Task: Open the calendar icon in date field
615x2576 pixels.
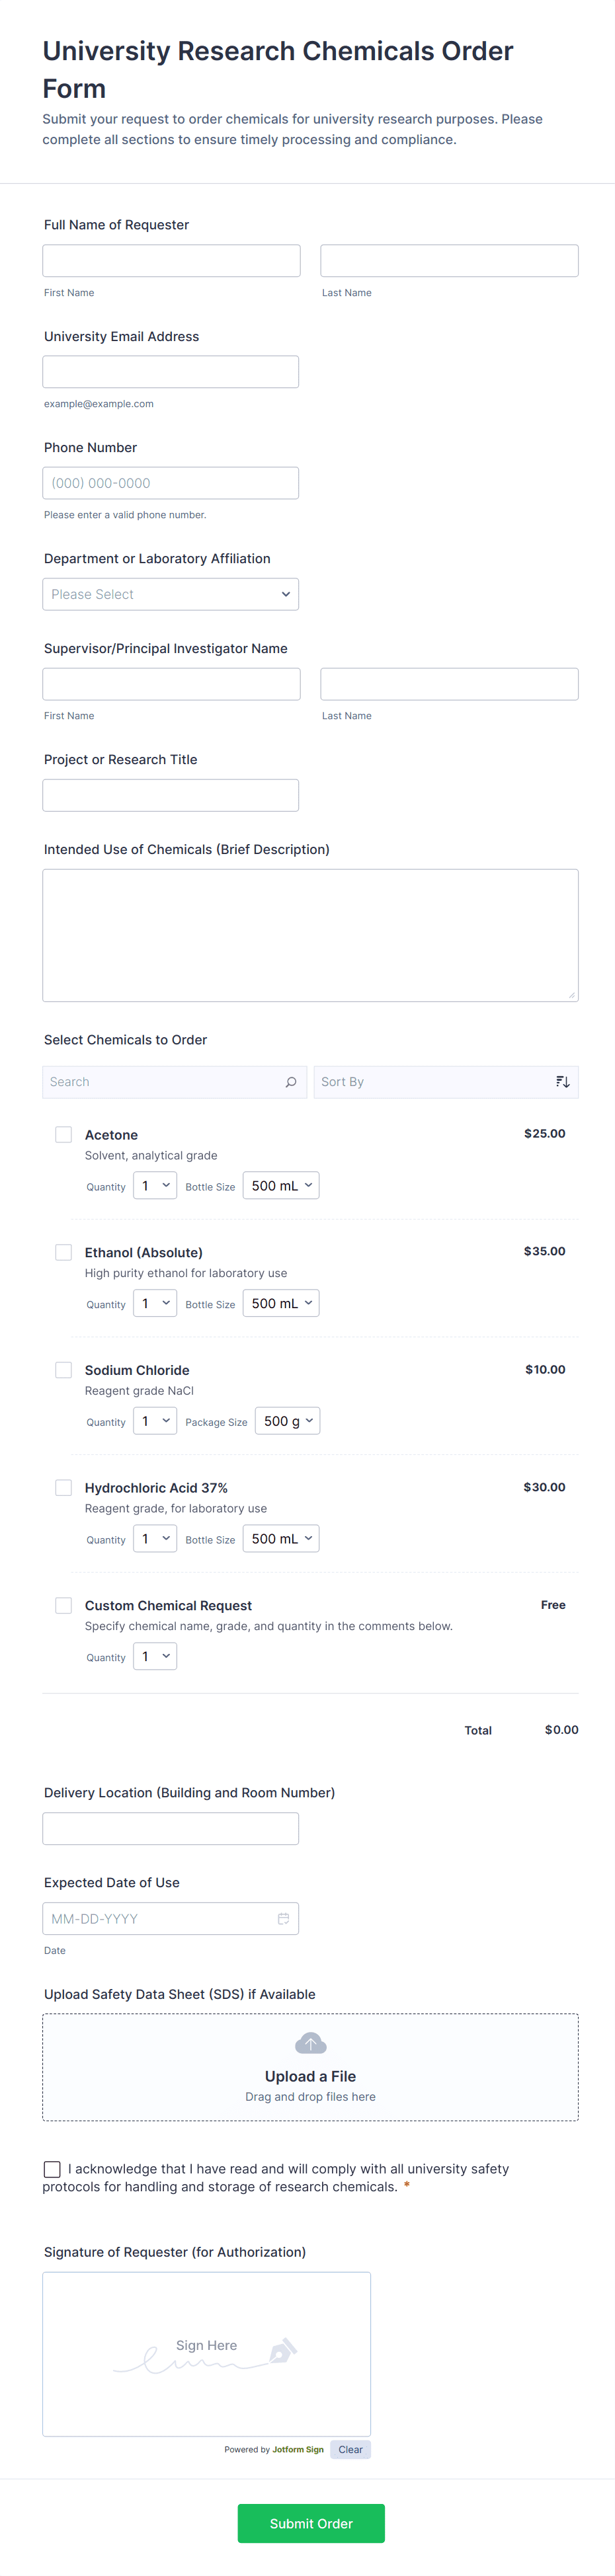Action: 283,1919
